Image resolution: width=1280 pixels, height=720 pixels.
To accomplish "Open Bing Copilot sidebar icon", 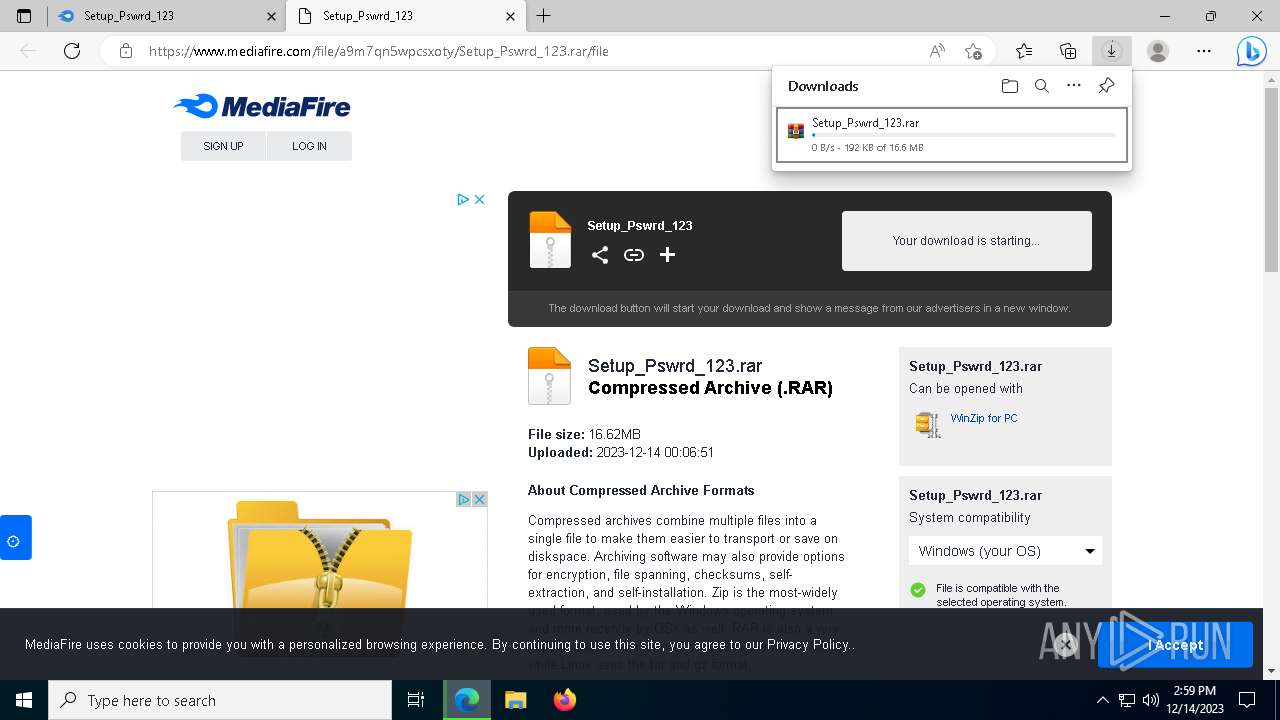I will [1252, 51].
